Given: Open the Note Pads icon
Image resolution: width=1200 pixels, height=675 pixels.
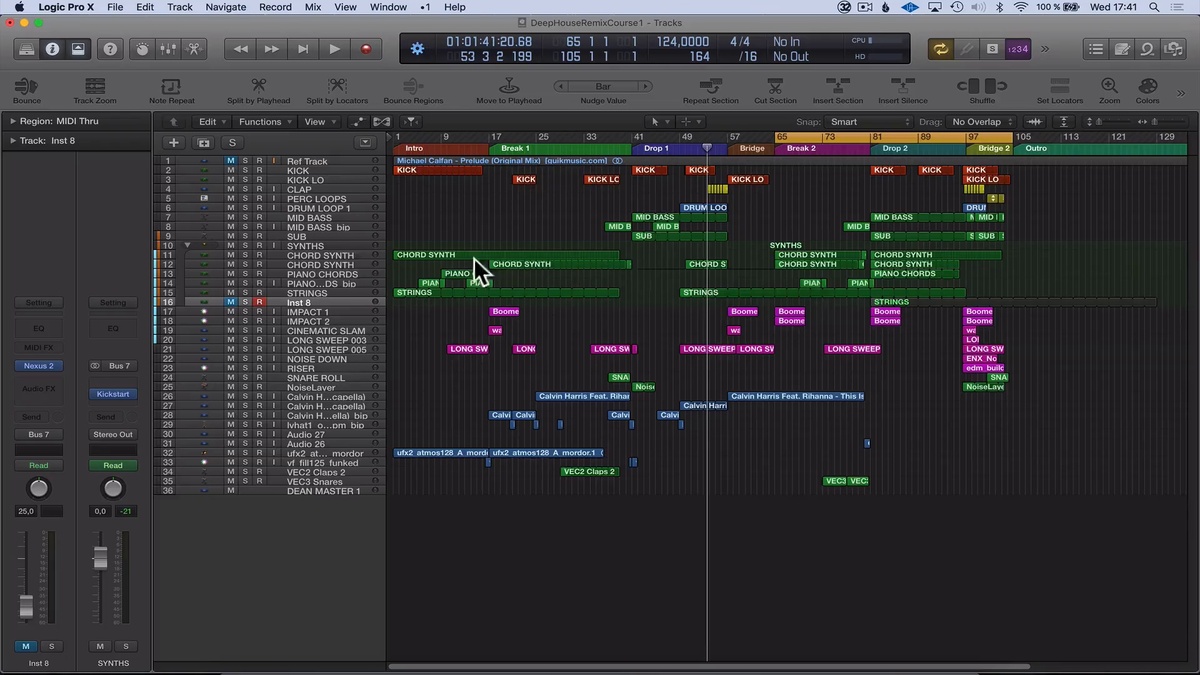Looking at the screenshot, I should point(1122,49).
